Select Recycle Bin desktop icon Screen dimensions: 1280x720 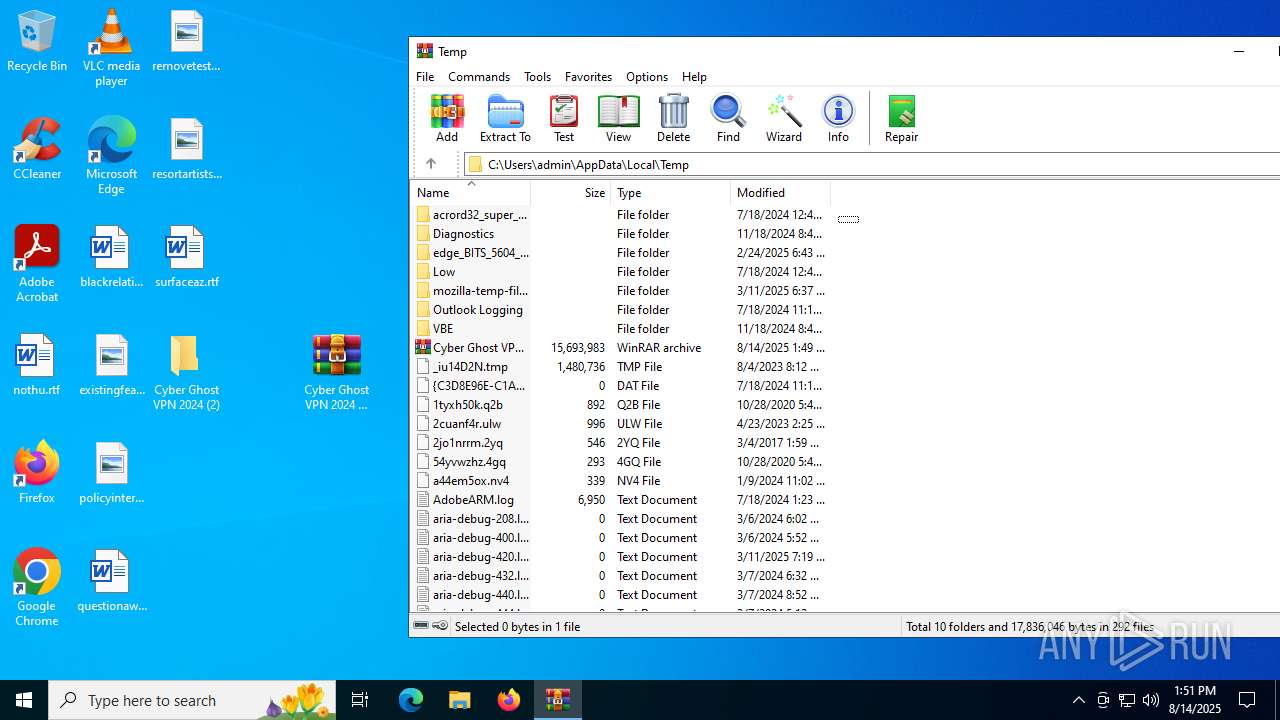[x=37, y=42]
